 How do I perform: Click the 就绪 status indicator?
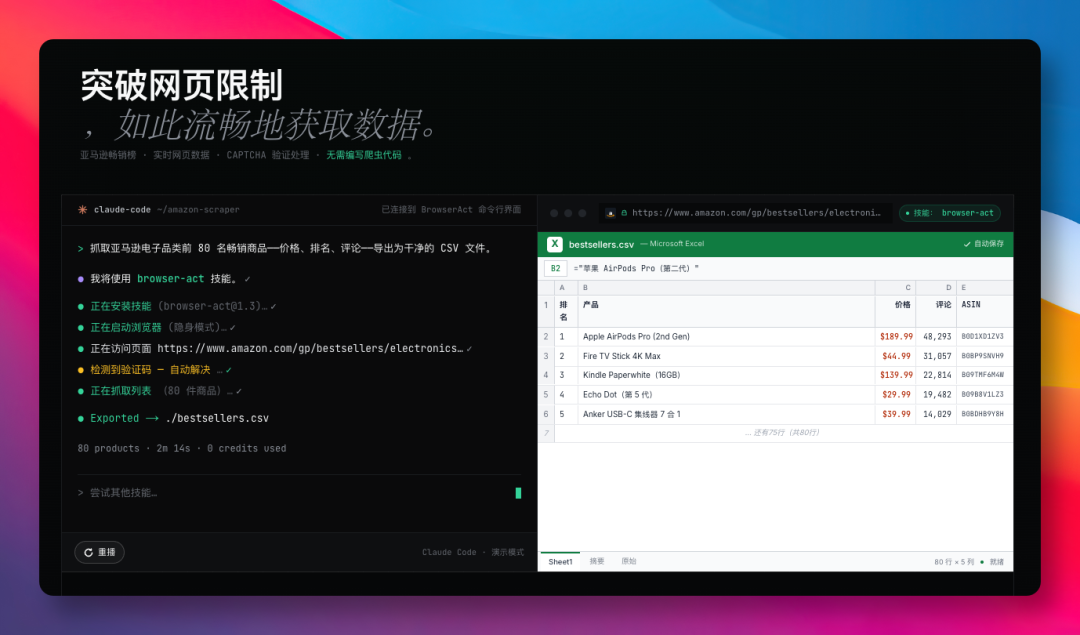[x=993, y=562]
